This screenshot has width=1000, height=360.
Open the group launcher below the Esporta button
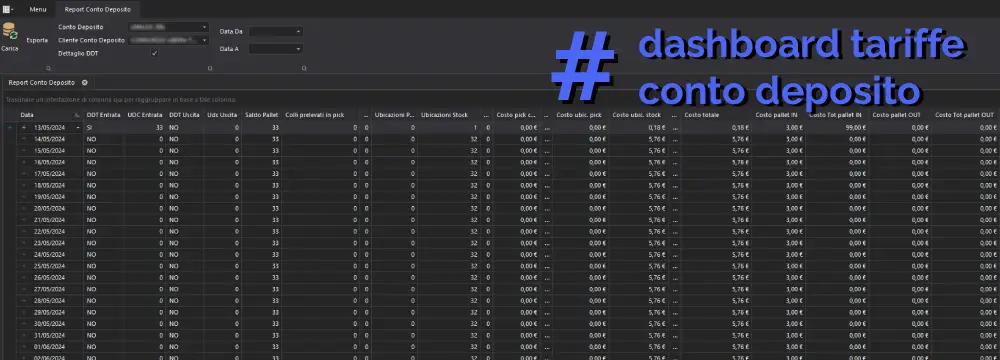click(48, 68)
